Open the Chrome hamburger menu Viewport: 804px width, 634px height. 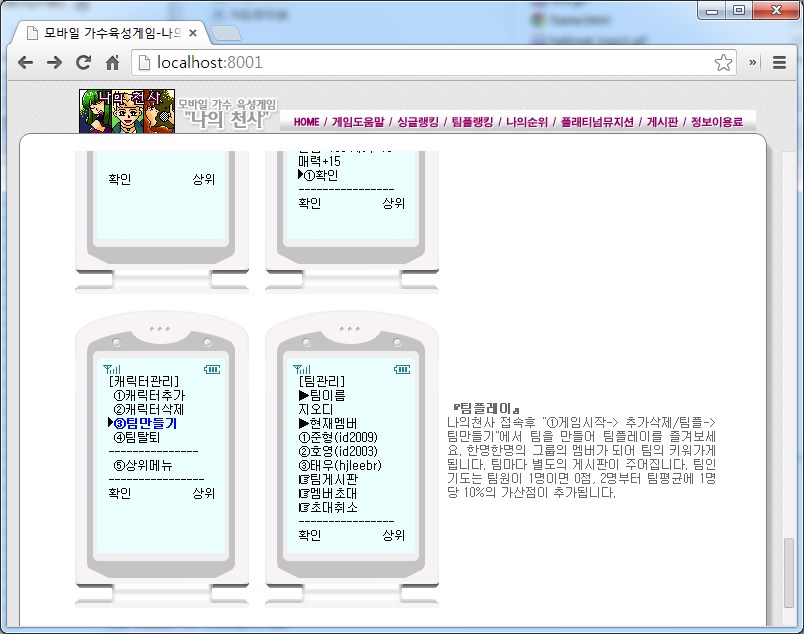pyautogui.click(x=780, y=62)
